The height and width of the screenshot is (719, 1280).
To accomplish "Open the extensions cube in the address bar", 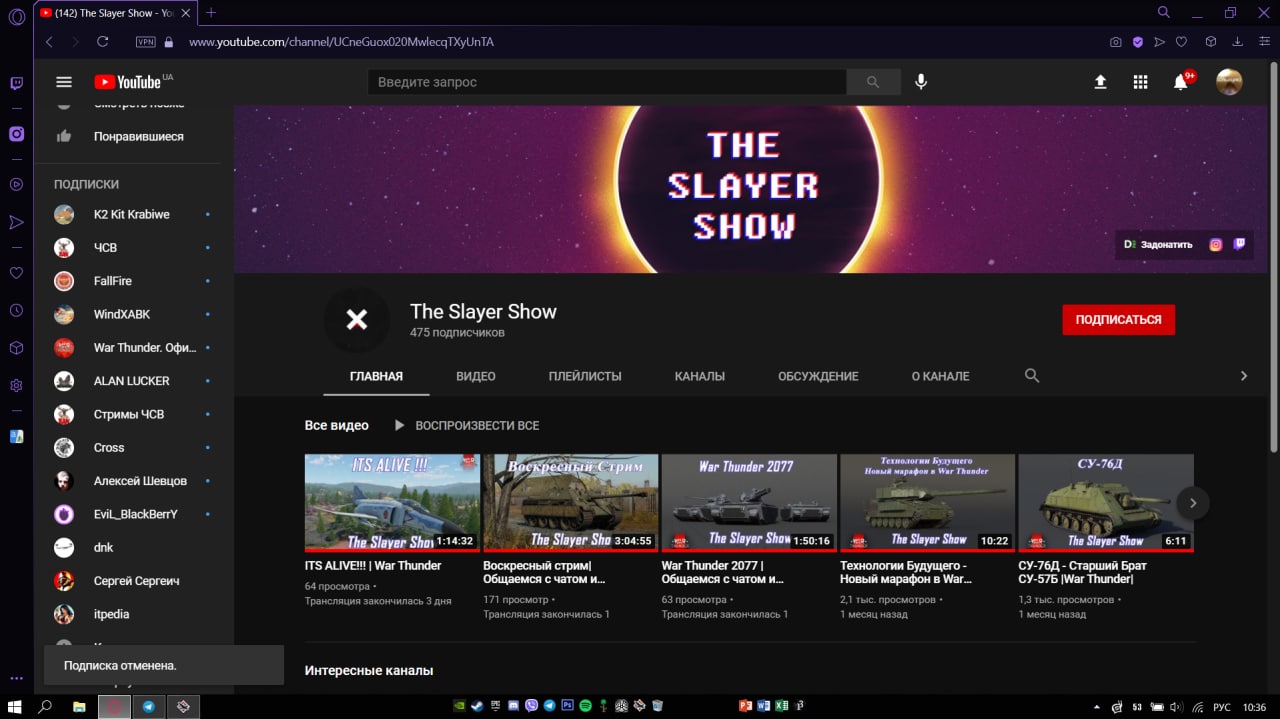I will (x=1211, y=42).
